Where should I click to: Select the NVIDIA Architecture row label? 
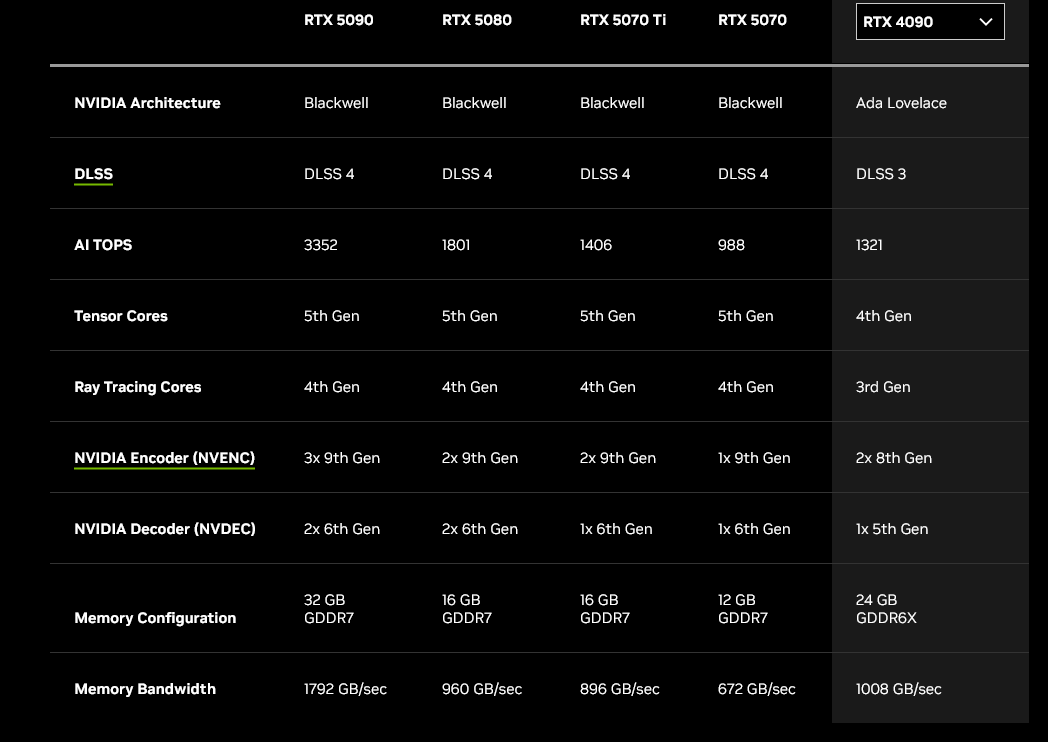tap(147, 103)
